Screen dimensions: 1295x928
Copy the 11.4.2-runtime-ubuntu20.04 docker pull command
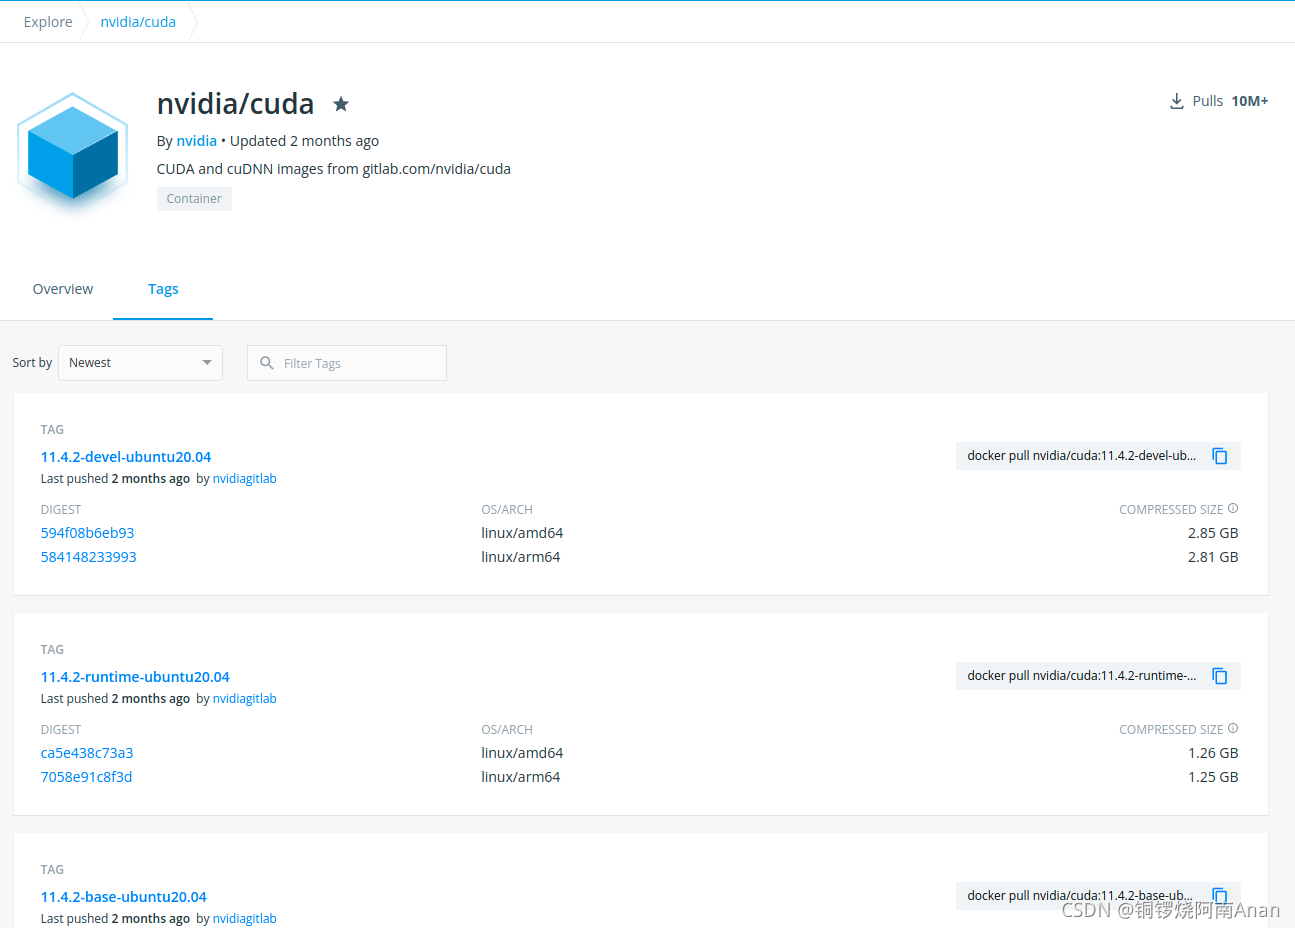(1219, 675)
